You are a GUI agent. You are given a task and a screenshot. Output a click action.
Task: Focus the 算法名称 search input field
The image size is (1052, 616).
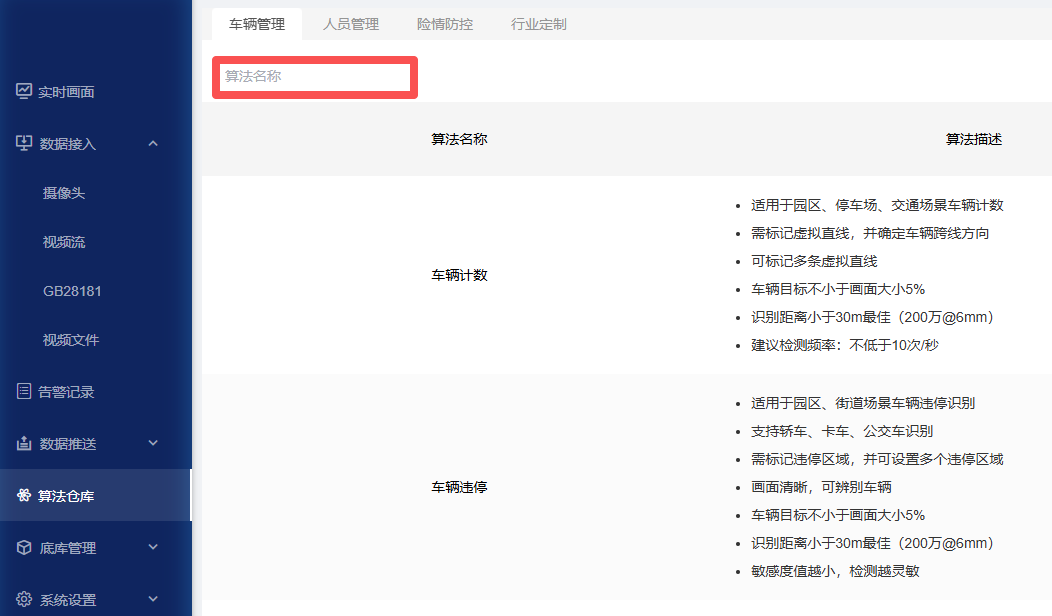pyautogui.click(x=314, y=76)
